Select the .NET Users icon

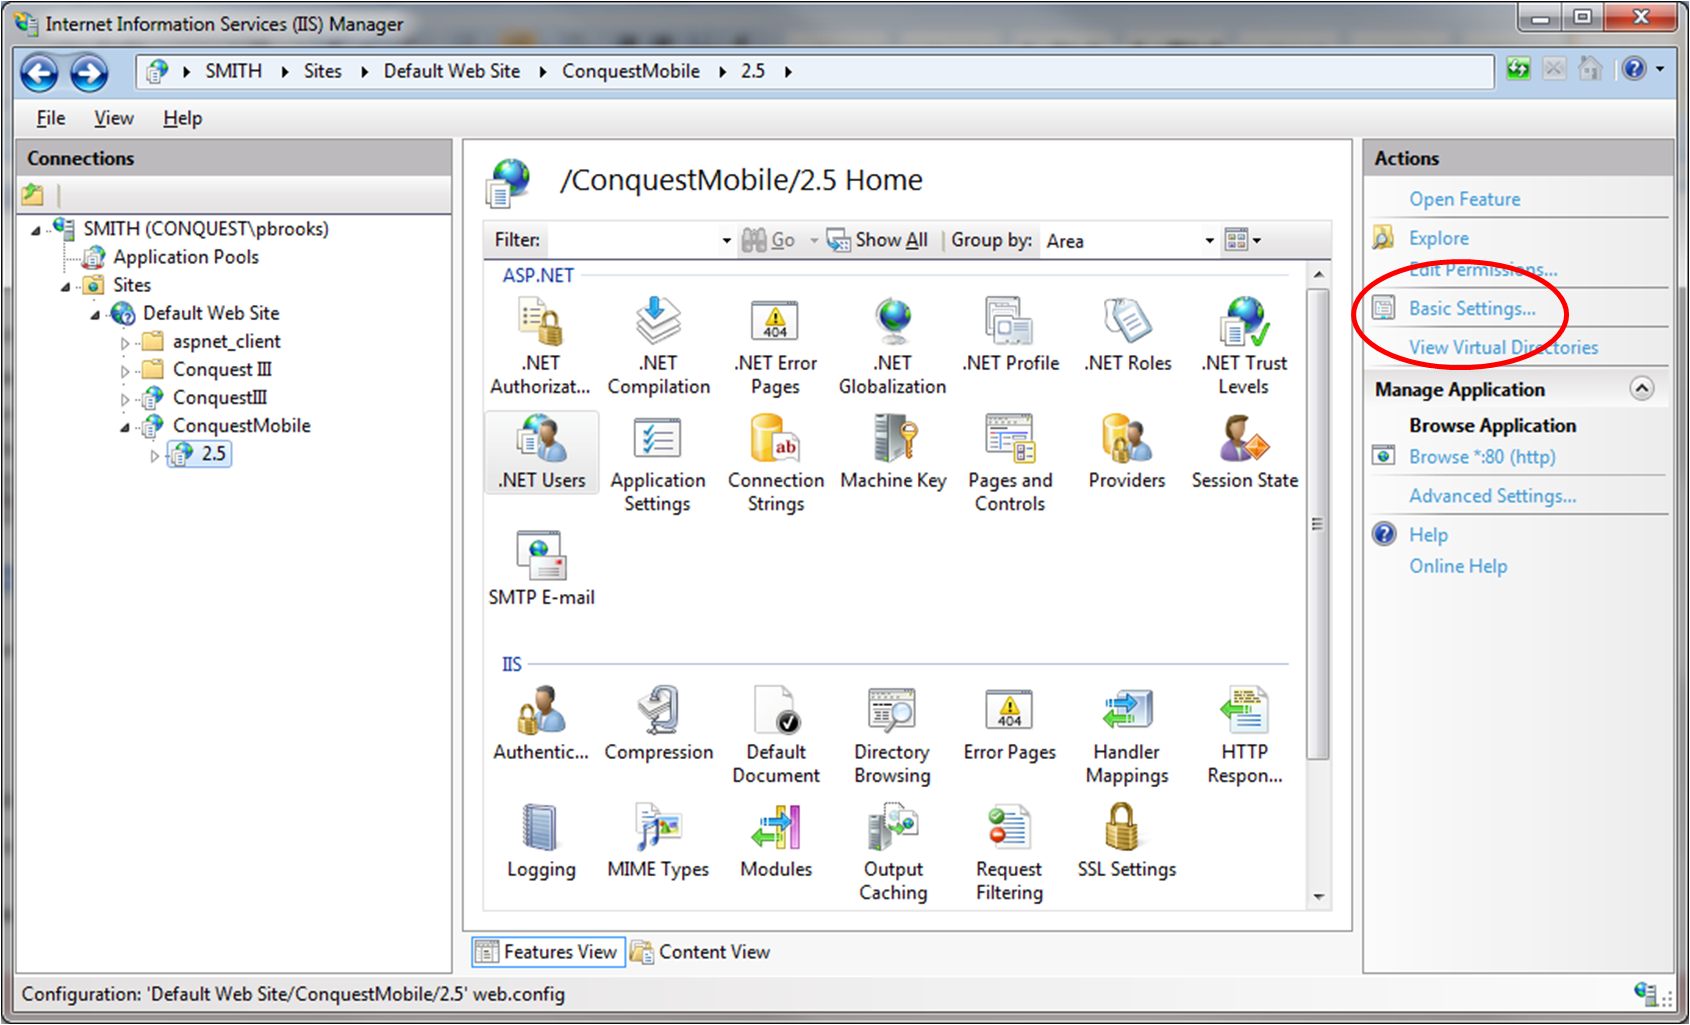click(x=541, y=452)
